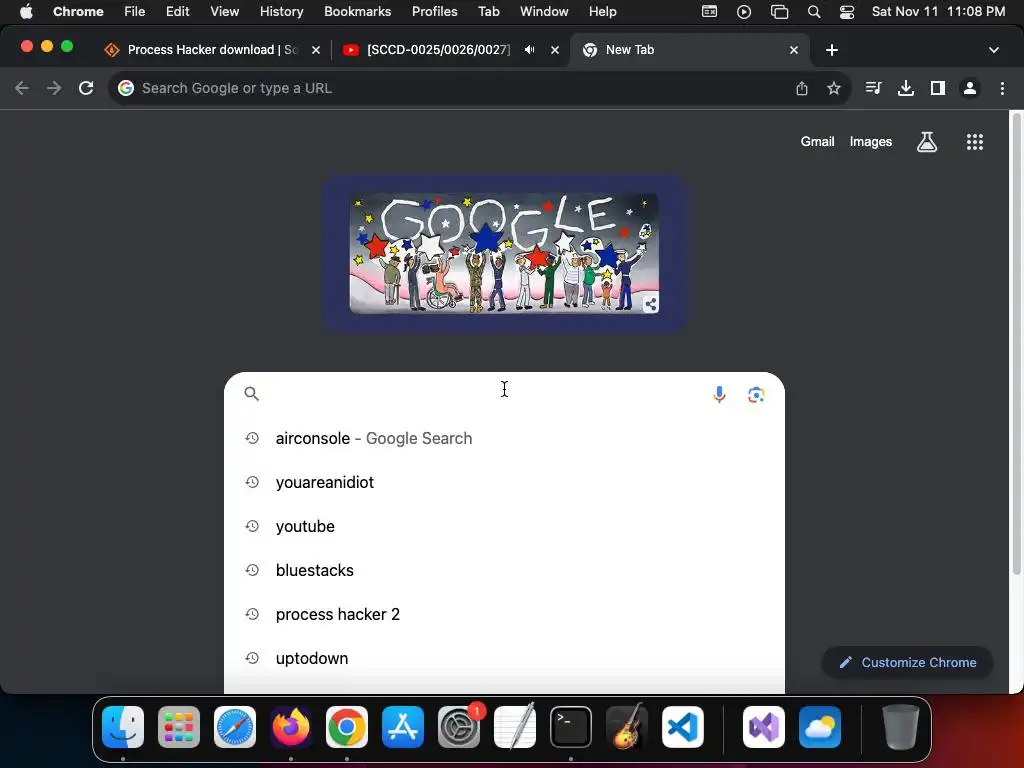Screen dimensions: 1024x768
Task: Open Spotlight search in menu bar
Action: pos(814,12)
